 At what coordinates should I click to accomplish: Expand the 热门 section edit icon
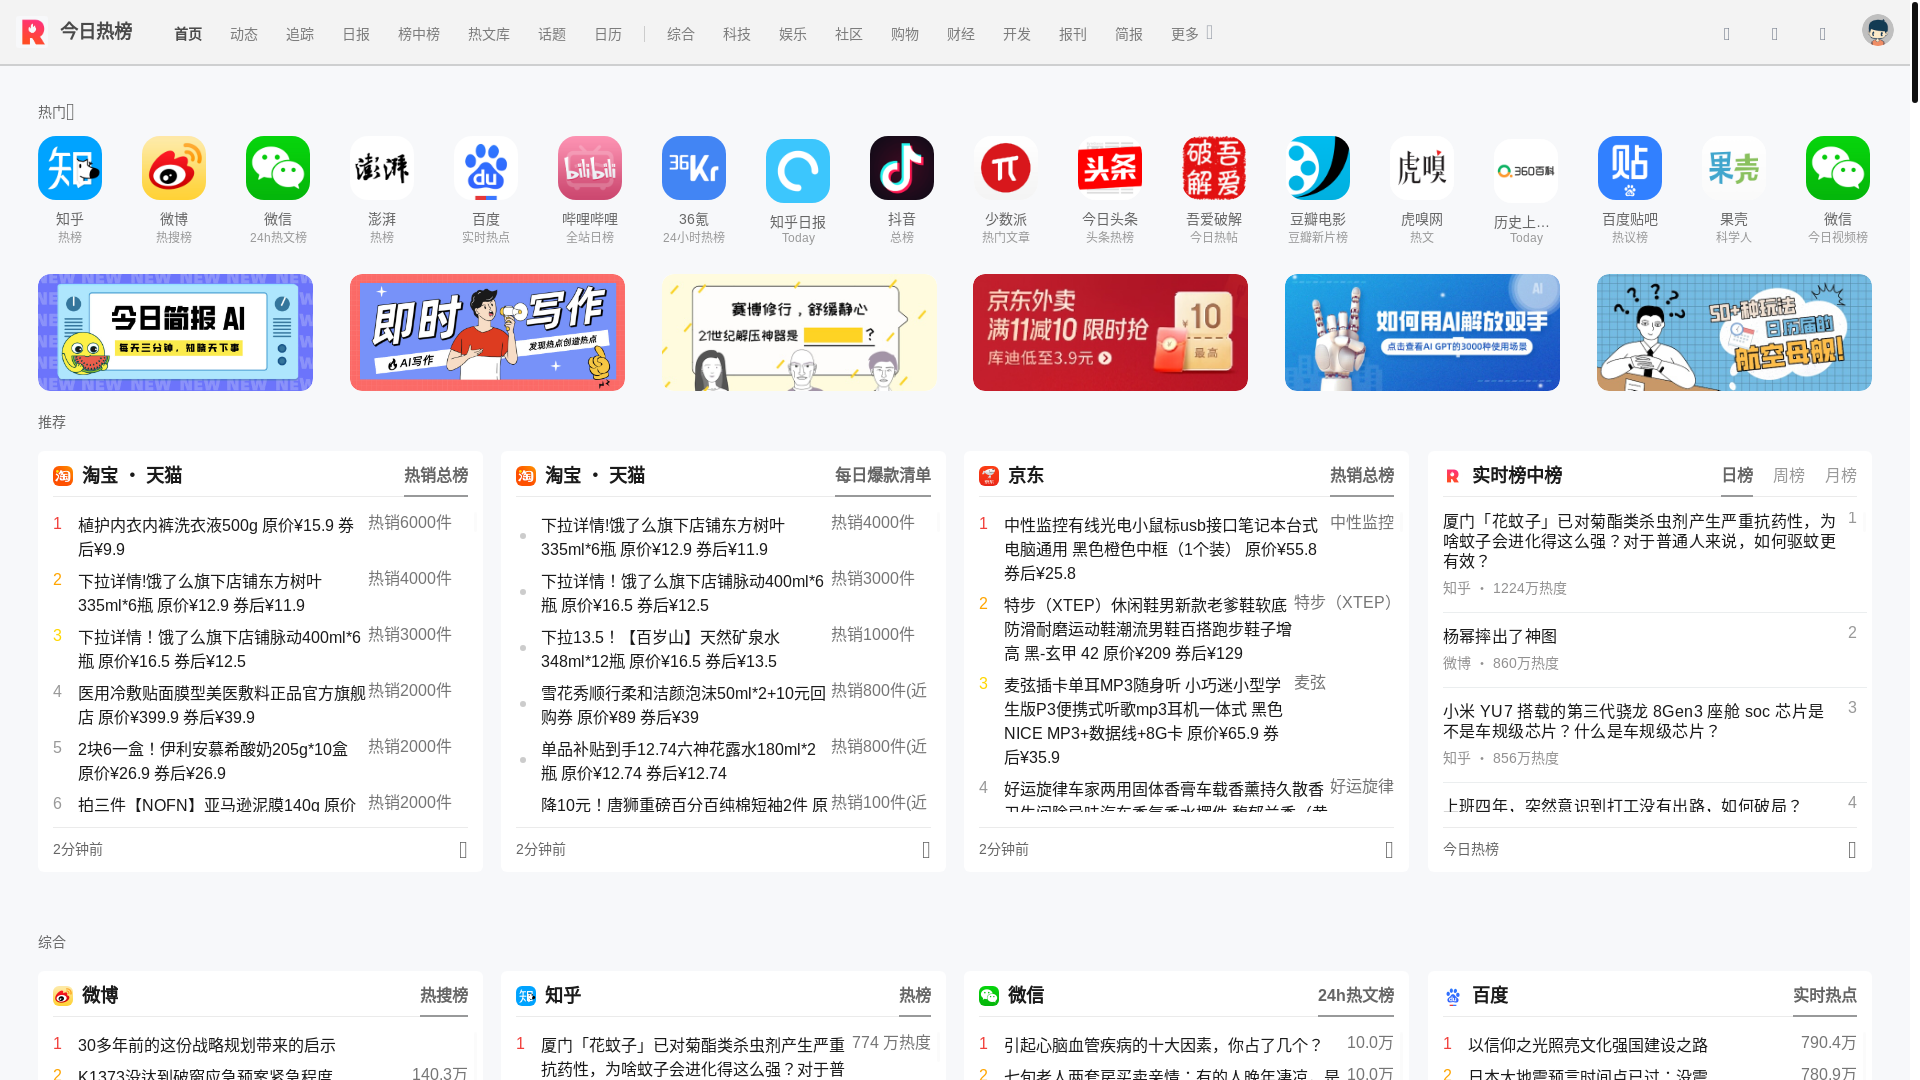[x=70, y=112]
